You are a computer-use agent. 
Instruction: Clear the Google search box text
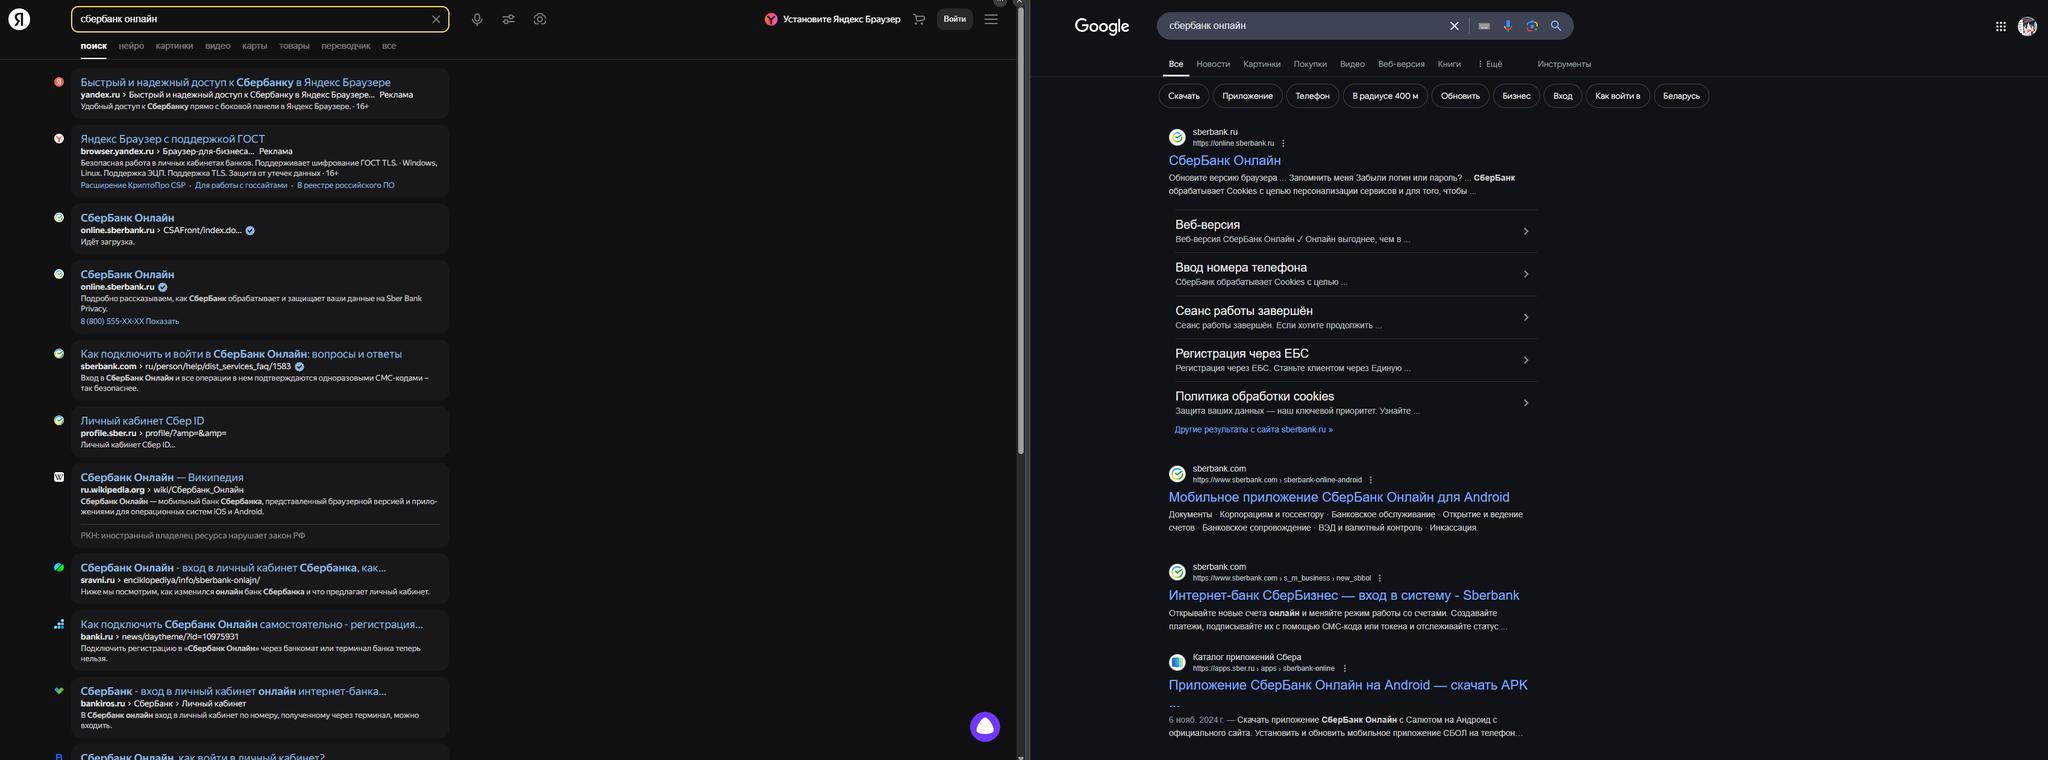pyautogui.click(x=1454, y=26)
